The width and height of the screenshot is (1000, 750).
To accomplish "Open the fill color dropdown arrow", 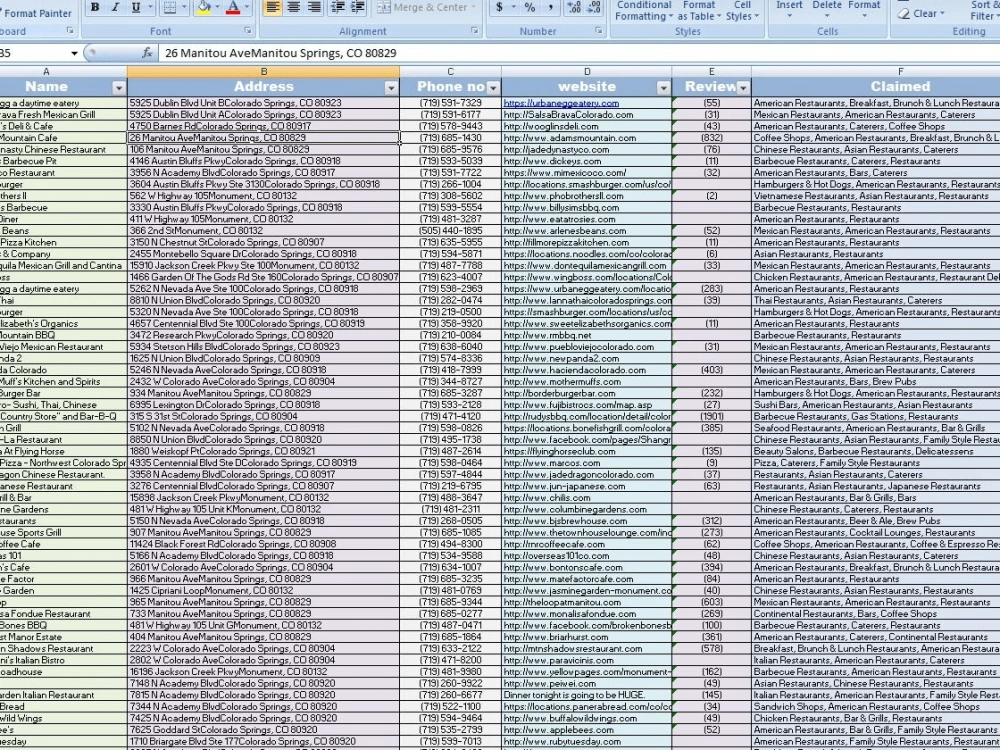I will [x=217, y=8].
